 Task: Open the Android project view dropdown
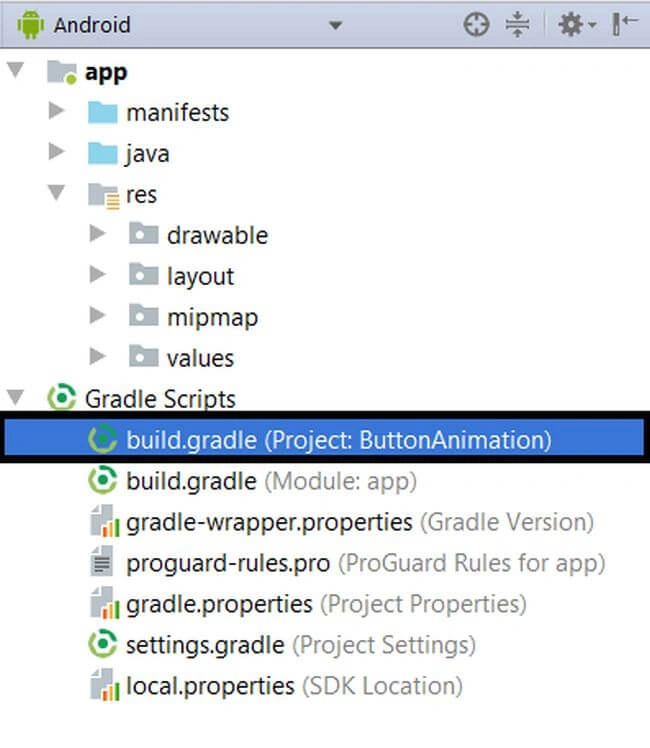click(335, 25)
